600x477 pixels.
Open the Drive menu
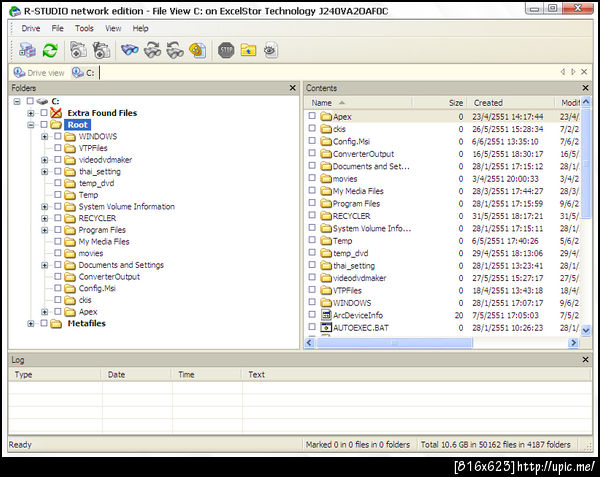coord(31,28)
